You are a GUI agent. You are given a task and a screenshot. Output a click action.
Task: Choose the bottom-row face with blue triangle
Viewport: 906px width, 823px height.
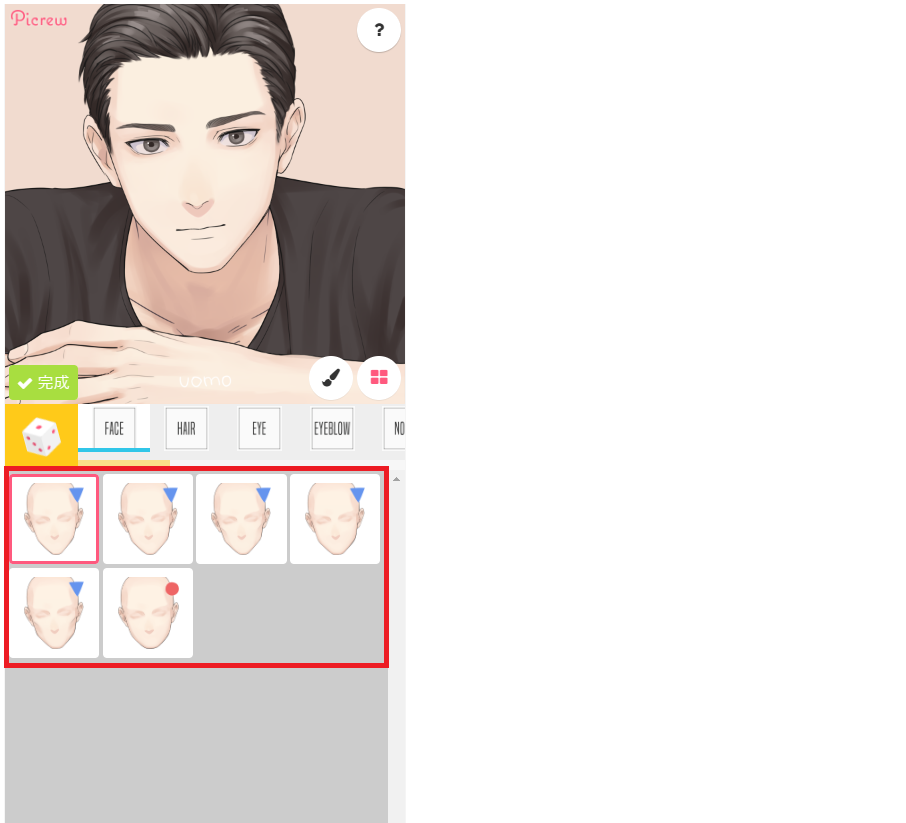(x=54, y=613)
